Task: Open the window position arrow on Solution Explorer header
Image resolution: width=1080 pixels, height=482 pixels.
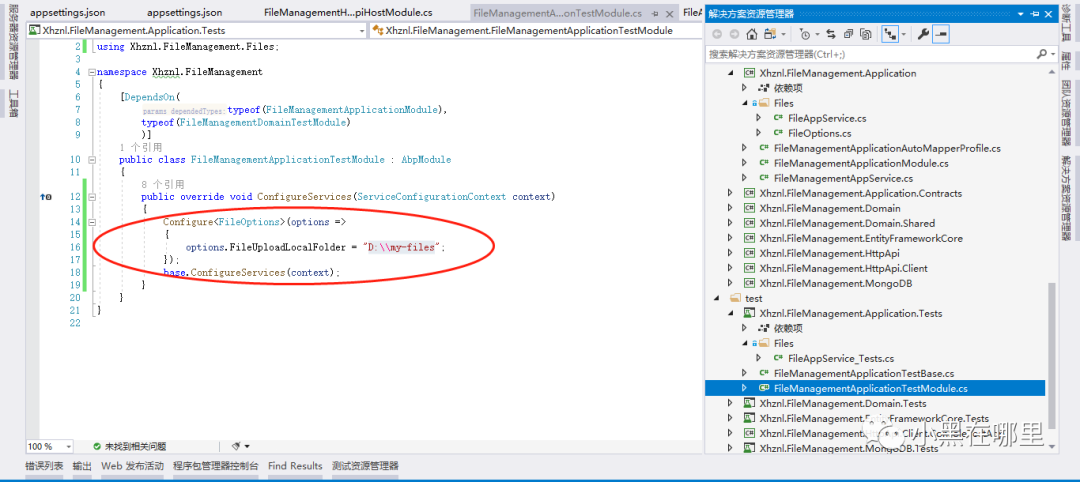Action: pyautogui.click(x=1022, y=14)
